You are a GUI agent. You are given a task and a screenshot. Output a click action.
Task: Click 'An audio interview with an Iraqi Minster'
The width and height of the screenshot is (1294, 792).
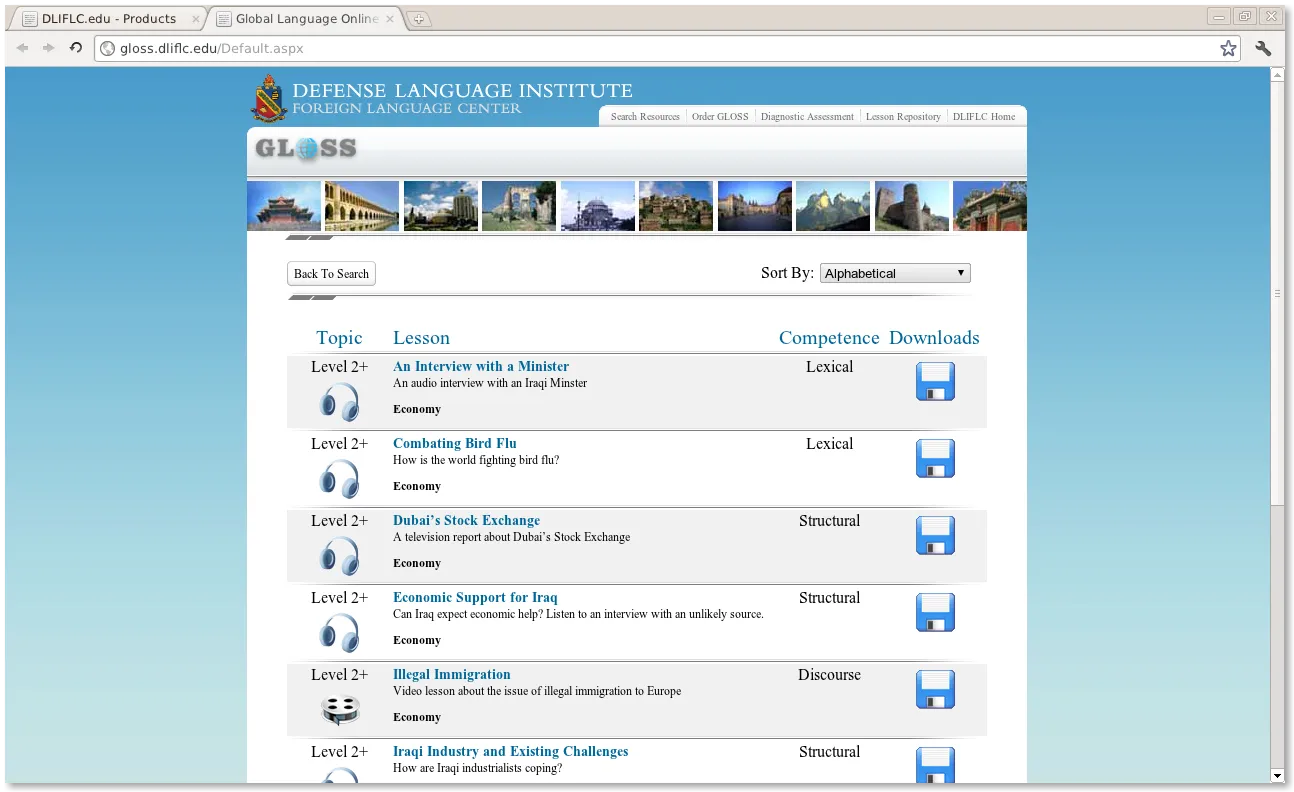tap(490, 384)
